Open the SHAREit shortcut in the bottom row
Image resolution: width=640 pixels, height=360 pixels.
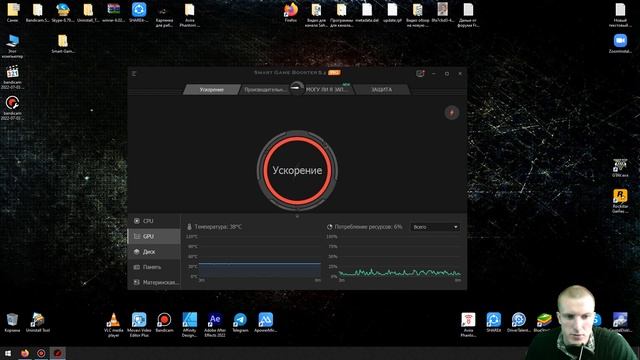(493, 322)
